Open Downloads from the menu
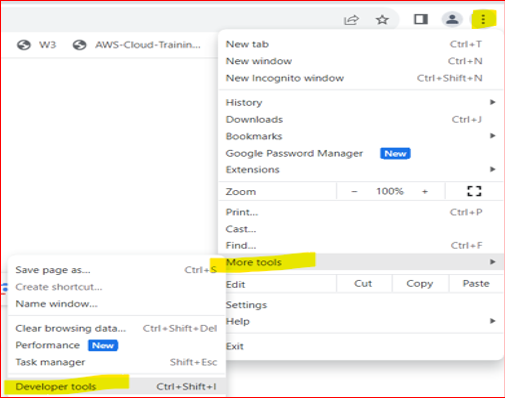505x398 pixels. (360, 119)
